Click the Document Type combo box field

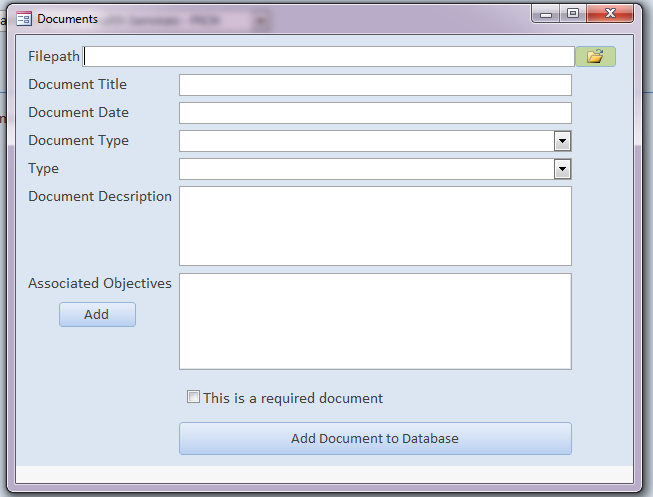(x=367, y=141)
